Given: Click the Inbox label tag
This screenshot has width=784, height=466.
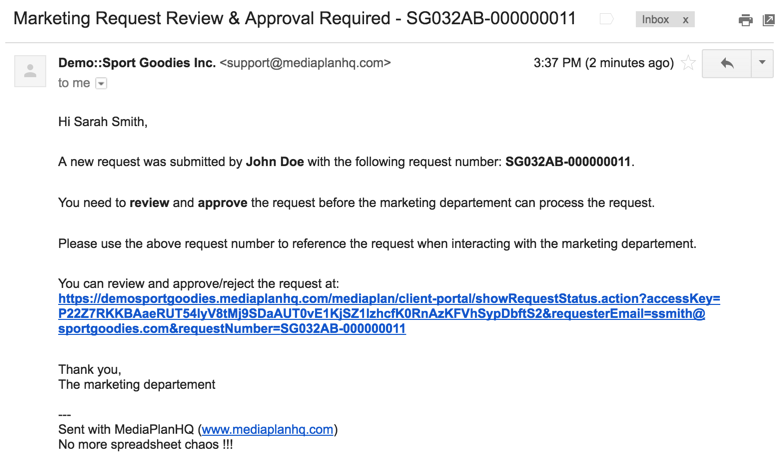Looking at the screenshot, I should [655, 20].
